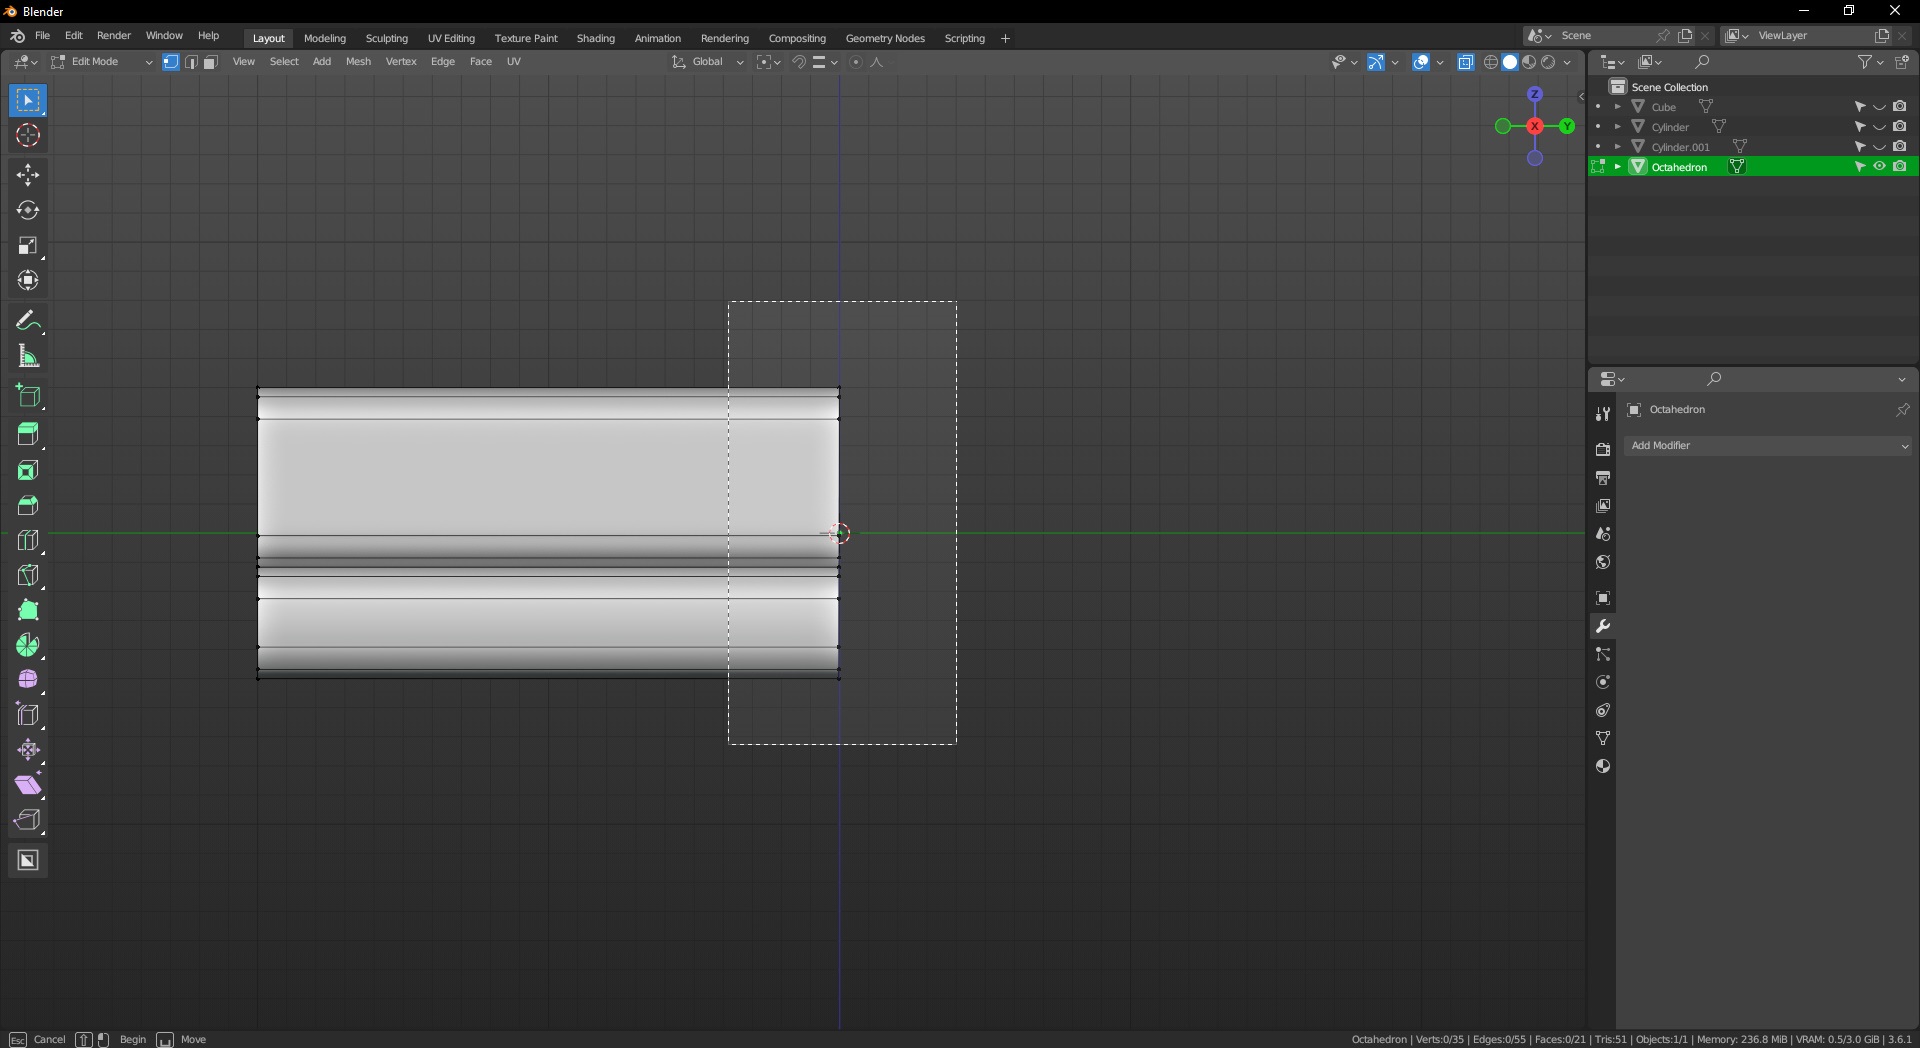Switch to face select mode
Screen dimensions: 1920x1048
pyautogui.click(x=211, y=62)
